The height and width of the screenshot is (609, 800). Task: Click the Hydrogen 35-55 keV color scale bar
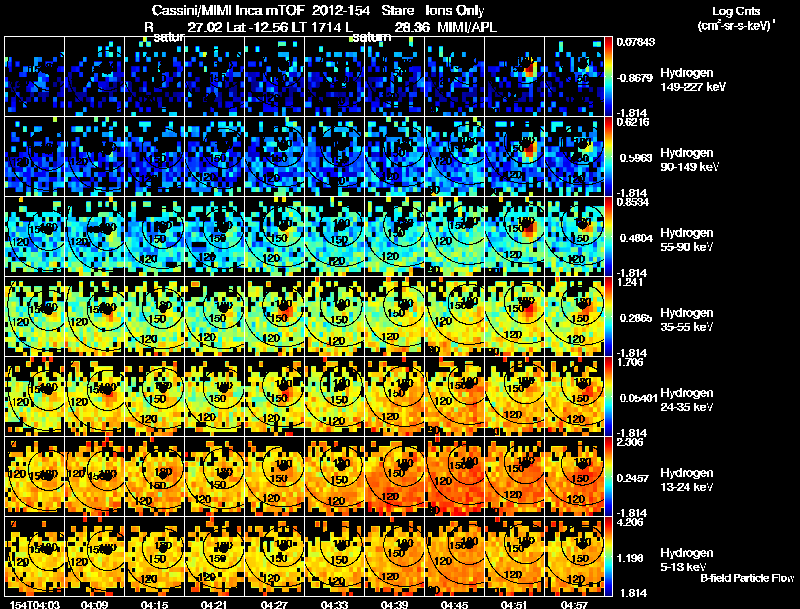(608, 316)
